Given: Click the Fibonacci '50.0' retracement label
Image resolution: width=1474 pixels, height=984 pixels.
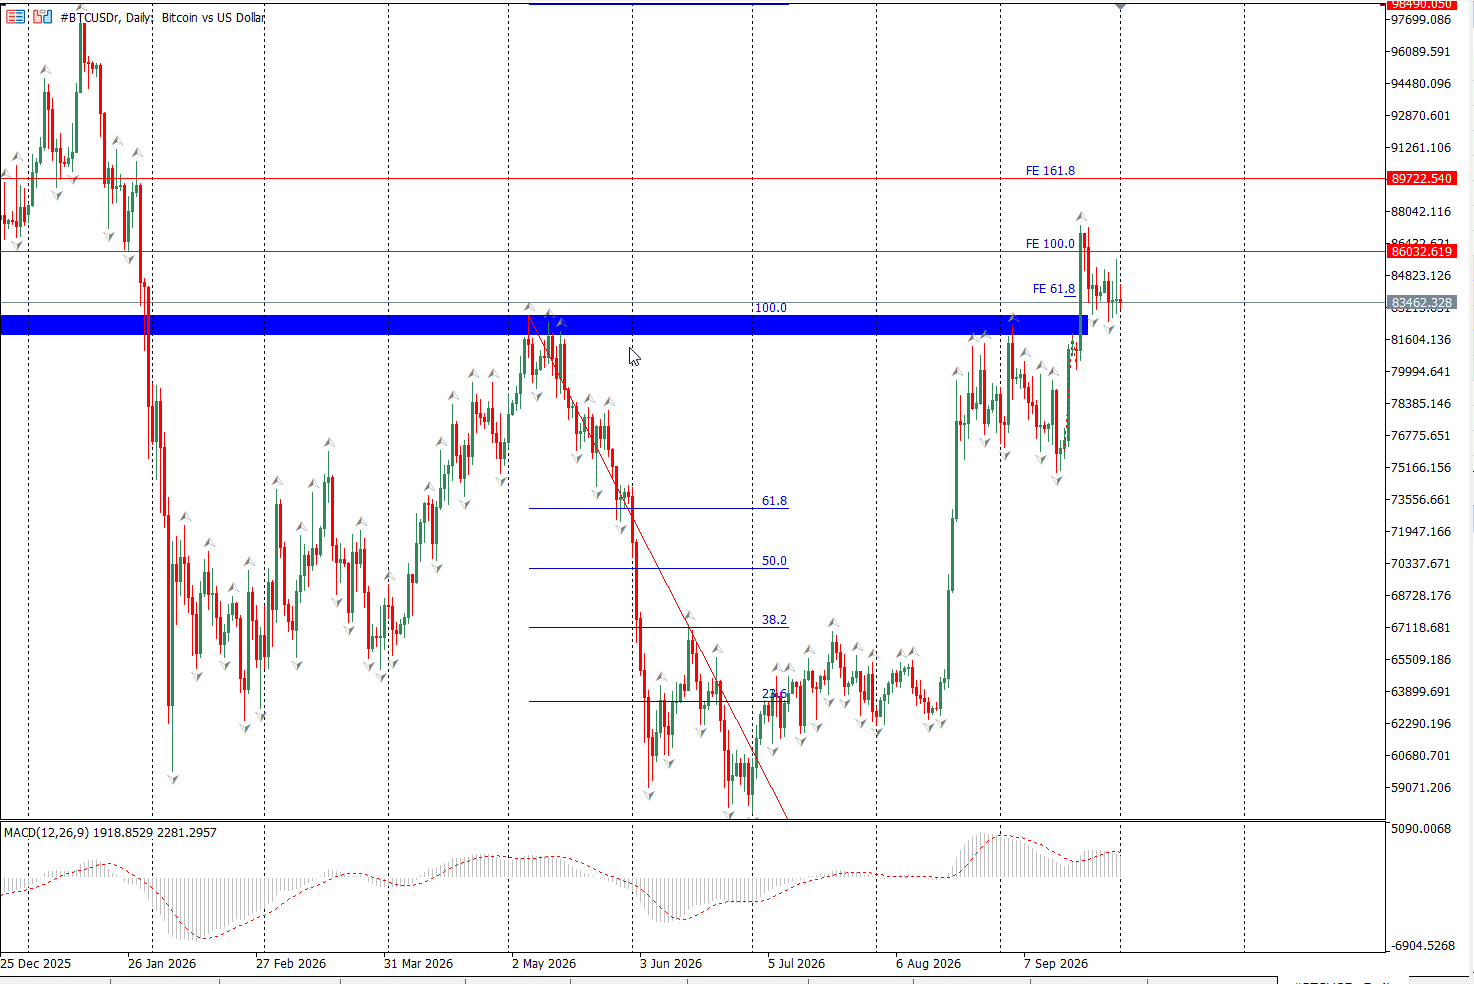Looking at the screenshot, I should tap(774, 561).
